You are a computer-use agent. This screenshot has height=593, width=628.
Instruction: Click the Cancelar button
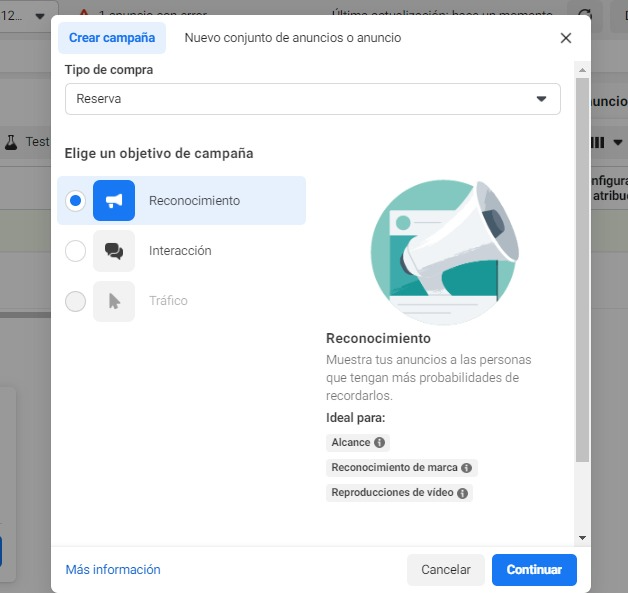tap(445, 570)
